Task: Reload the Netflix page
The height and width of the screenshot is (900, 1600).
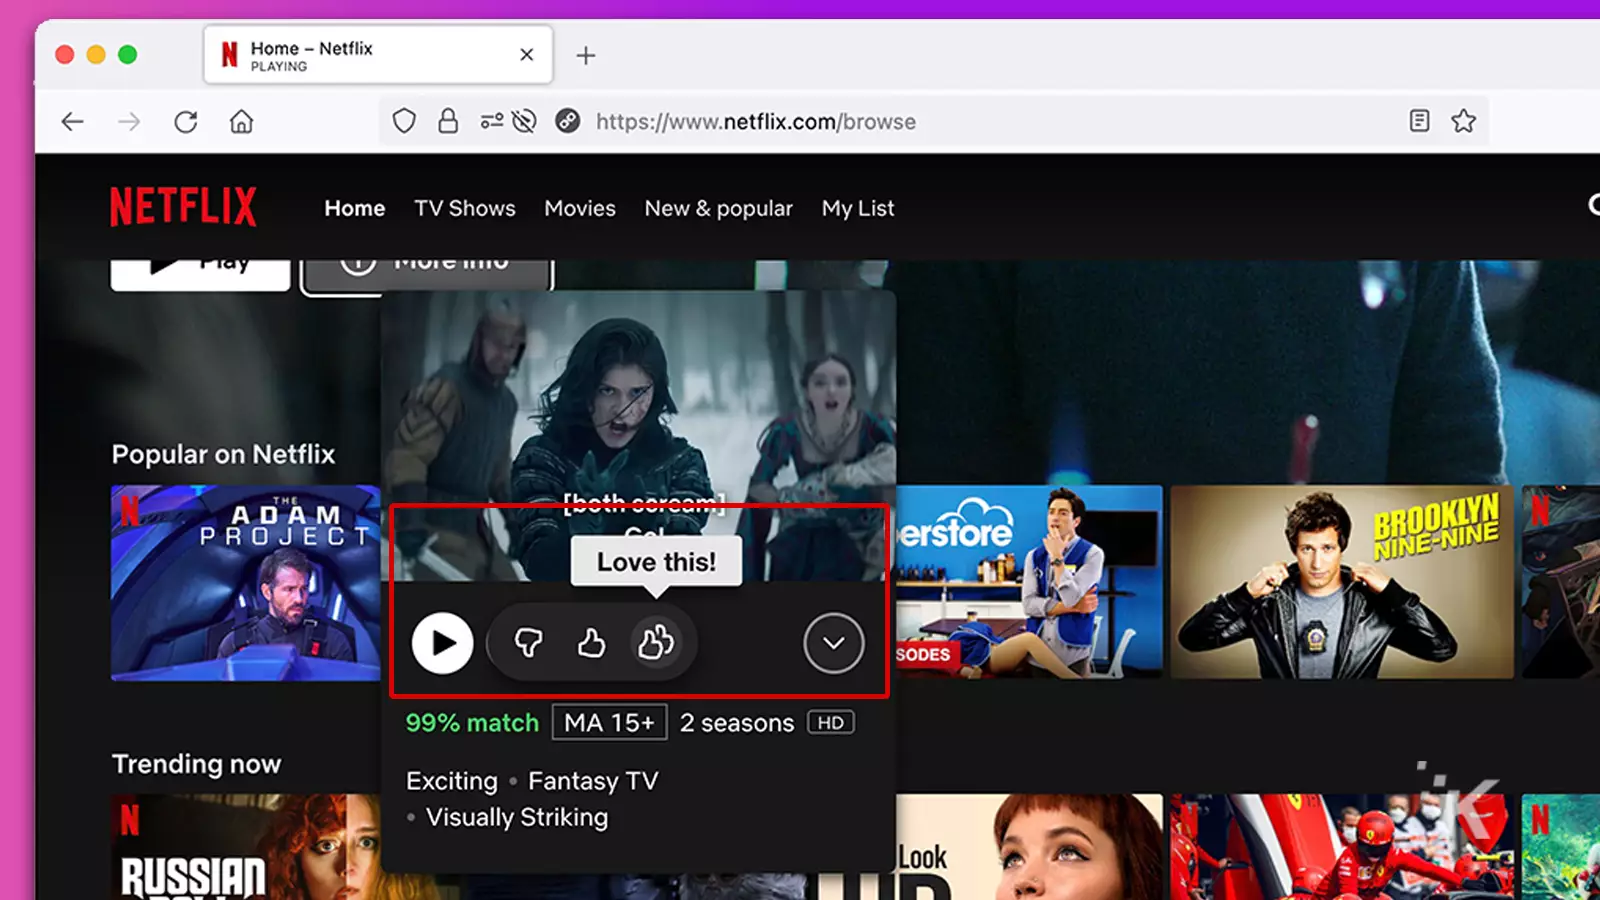Action: coord(186,122)
